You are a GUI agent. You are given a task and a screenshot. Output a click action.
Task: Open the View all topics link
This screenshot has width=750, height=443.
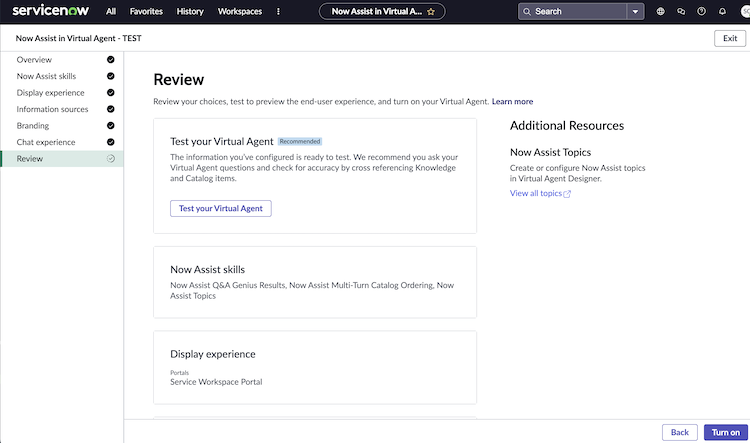[x=536, y=193]
